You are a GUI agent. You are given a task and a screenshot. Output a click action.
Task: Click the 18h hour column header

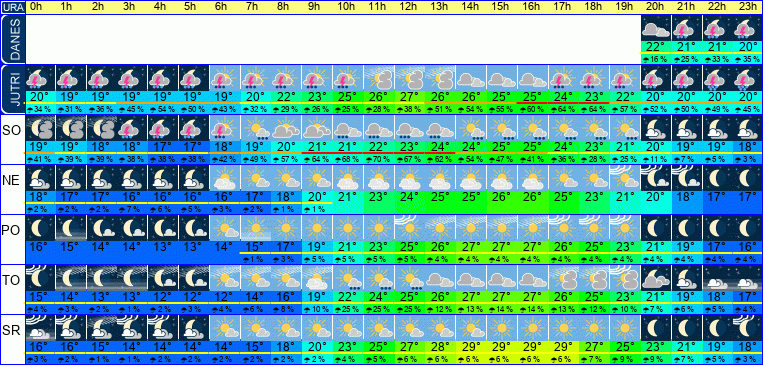point(595,7)
